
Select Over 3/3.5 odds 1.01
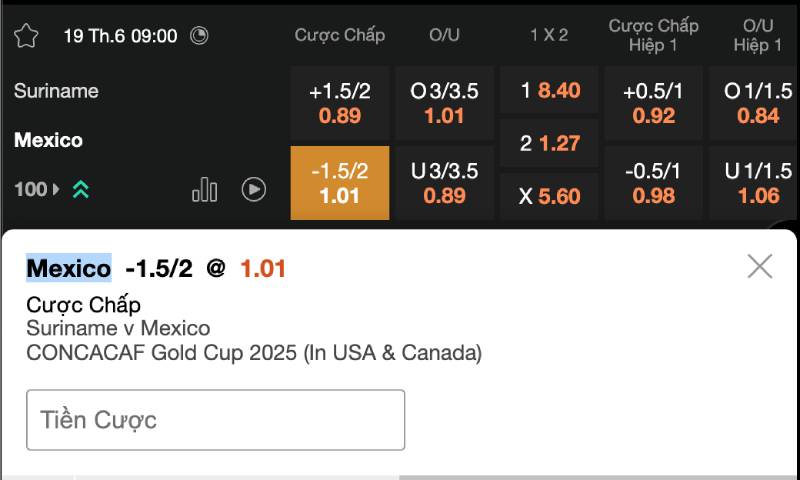click(444, 103)
